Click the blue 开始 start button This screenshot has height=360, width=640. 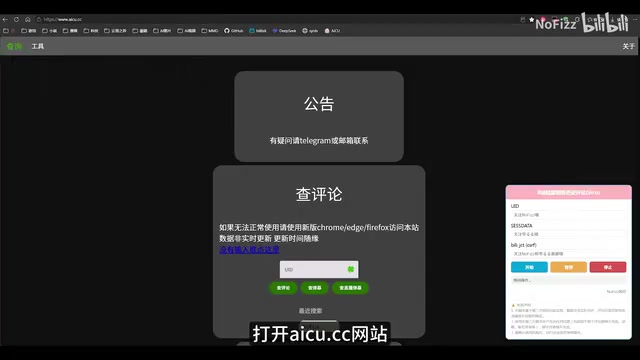pyautogui.click(x=529, y=267)
